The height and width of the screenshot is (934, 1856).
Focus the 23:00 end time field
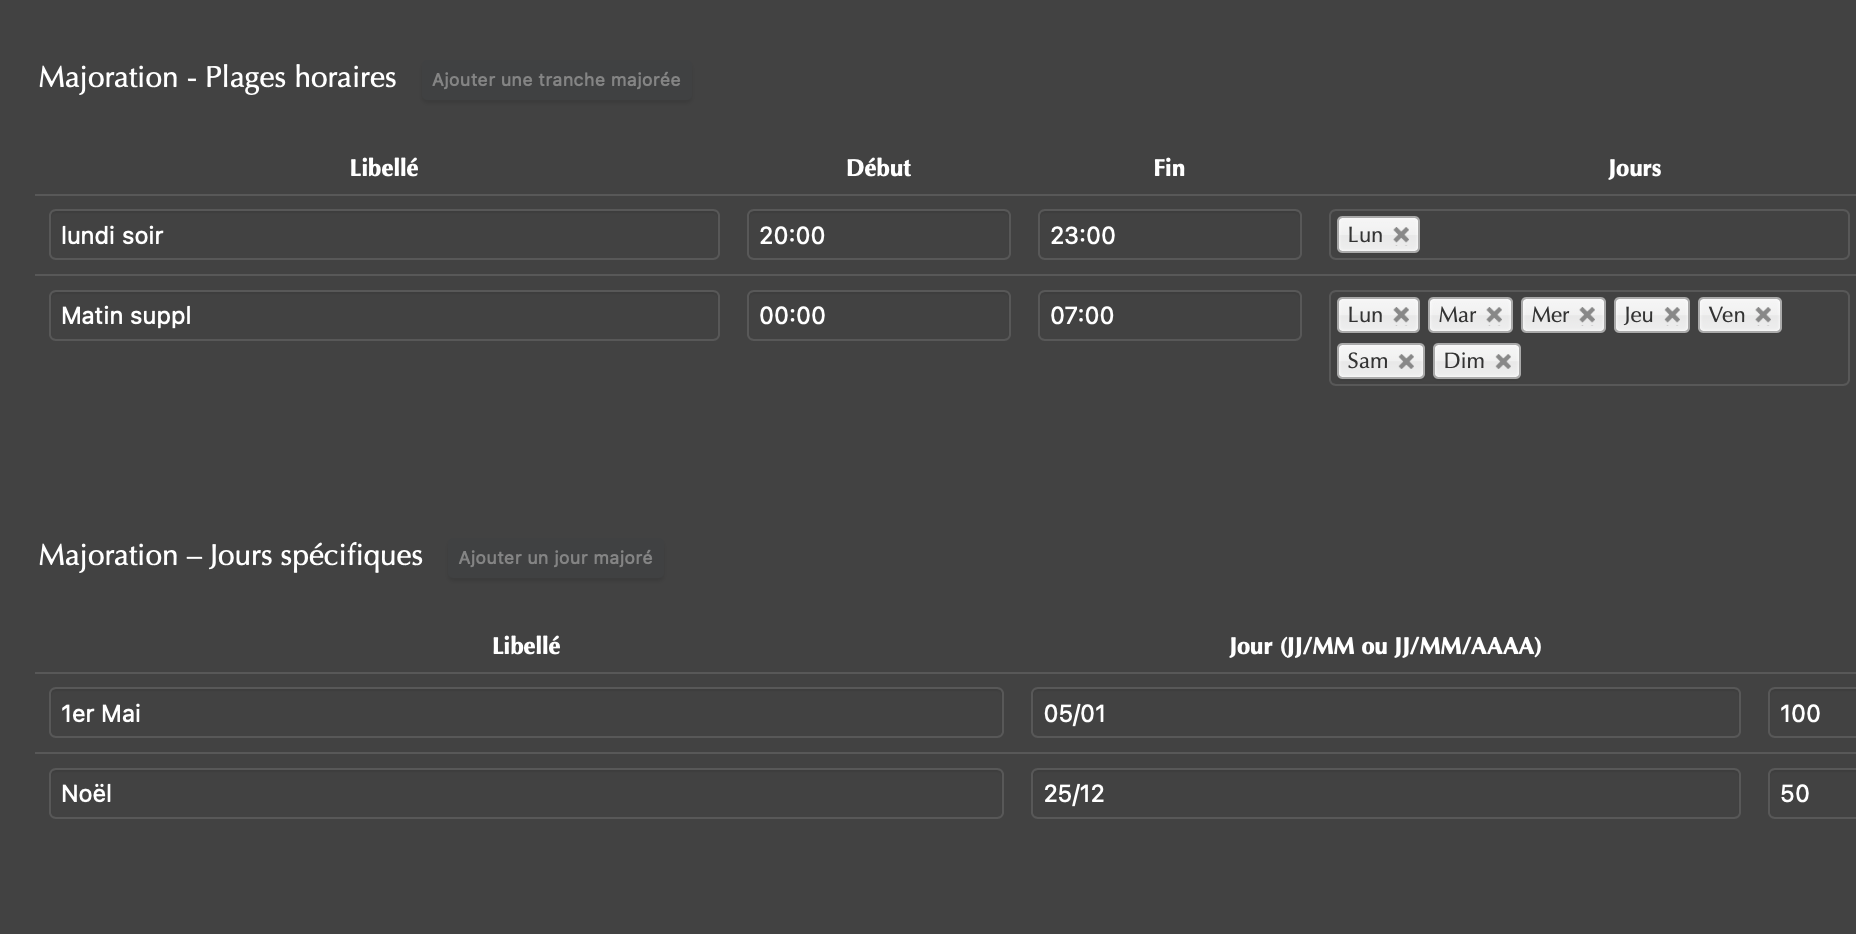[x=1169, y=235]
